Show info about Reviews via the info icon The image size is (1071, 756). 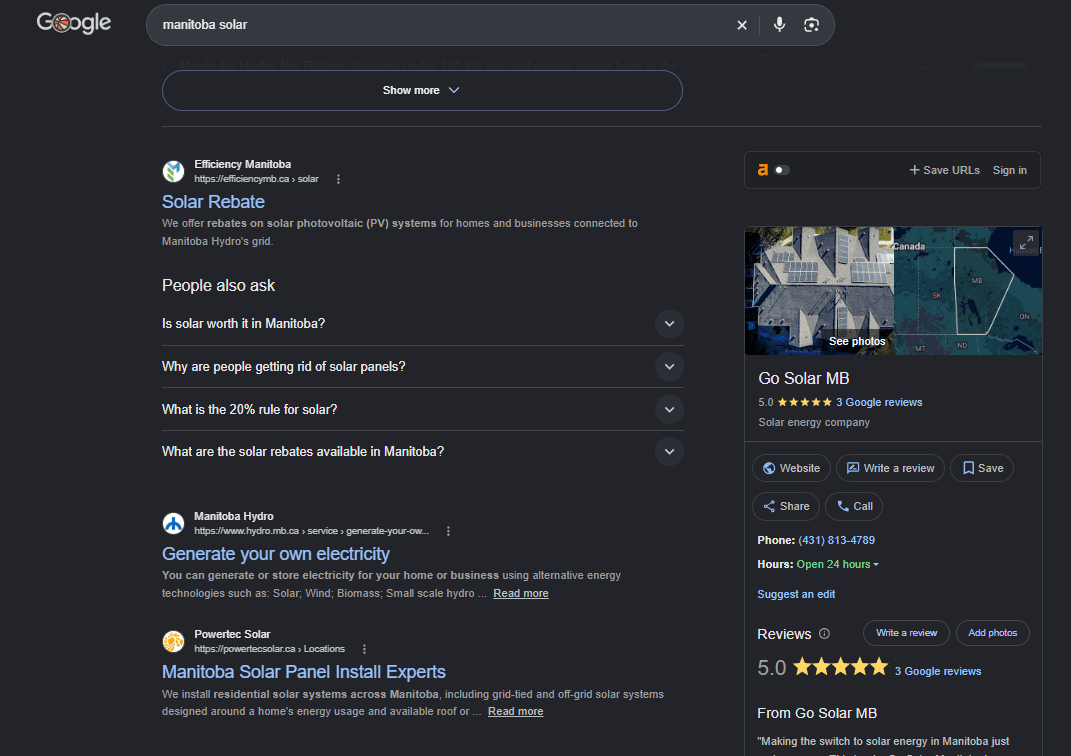tap(824, 634)
